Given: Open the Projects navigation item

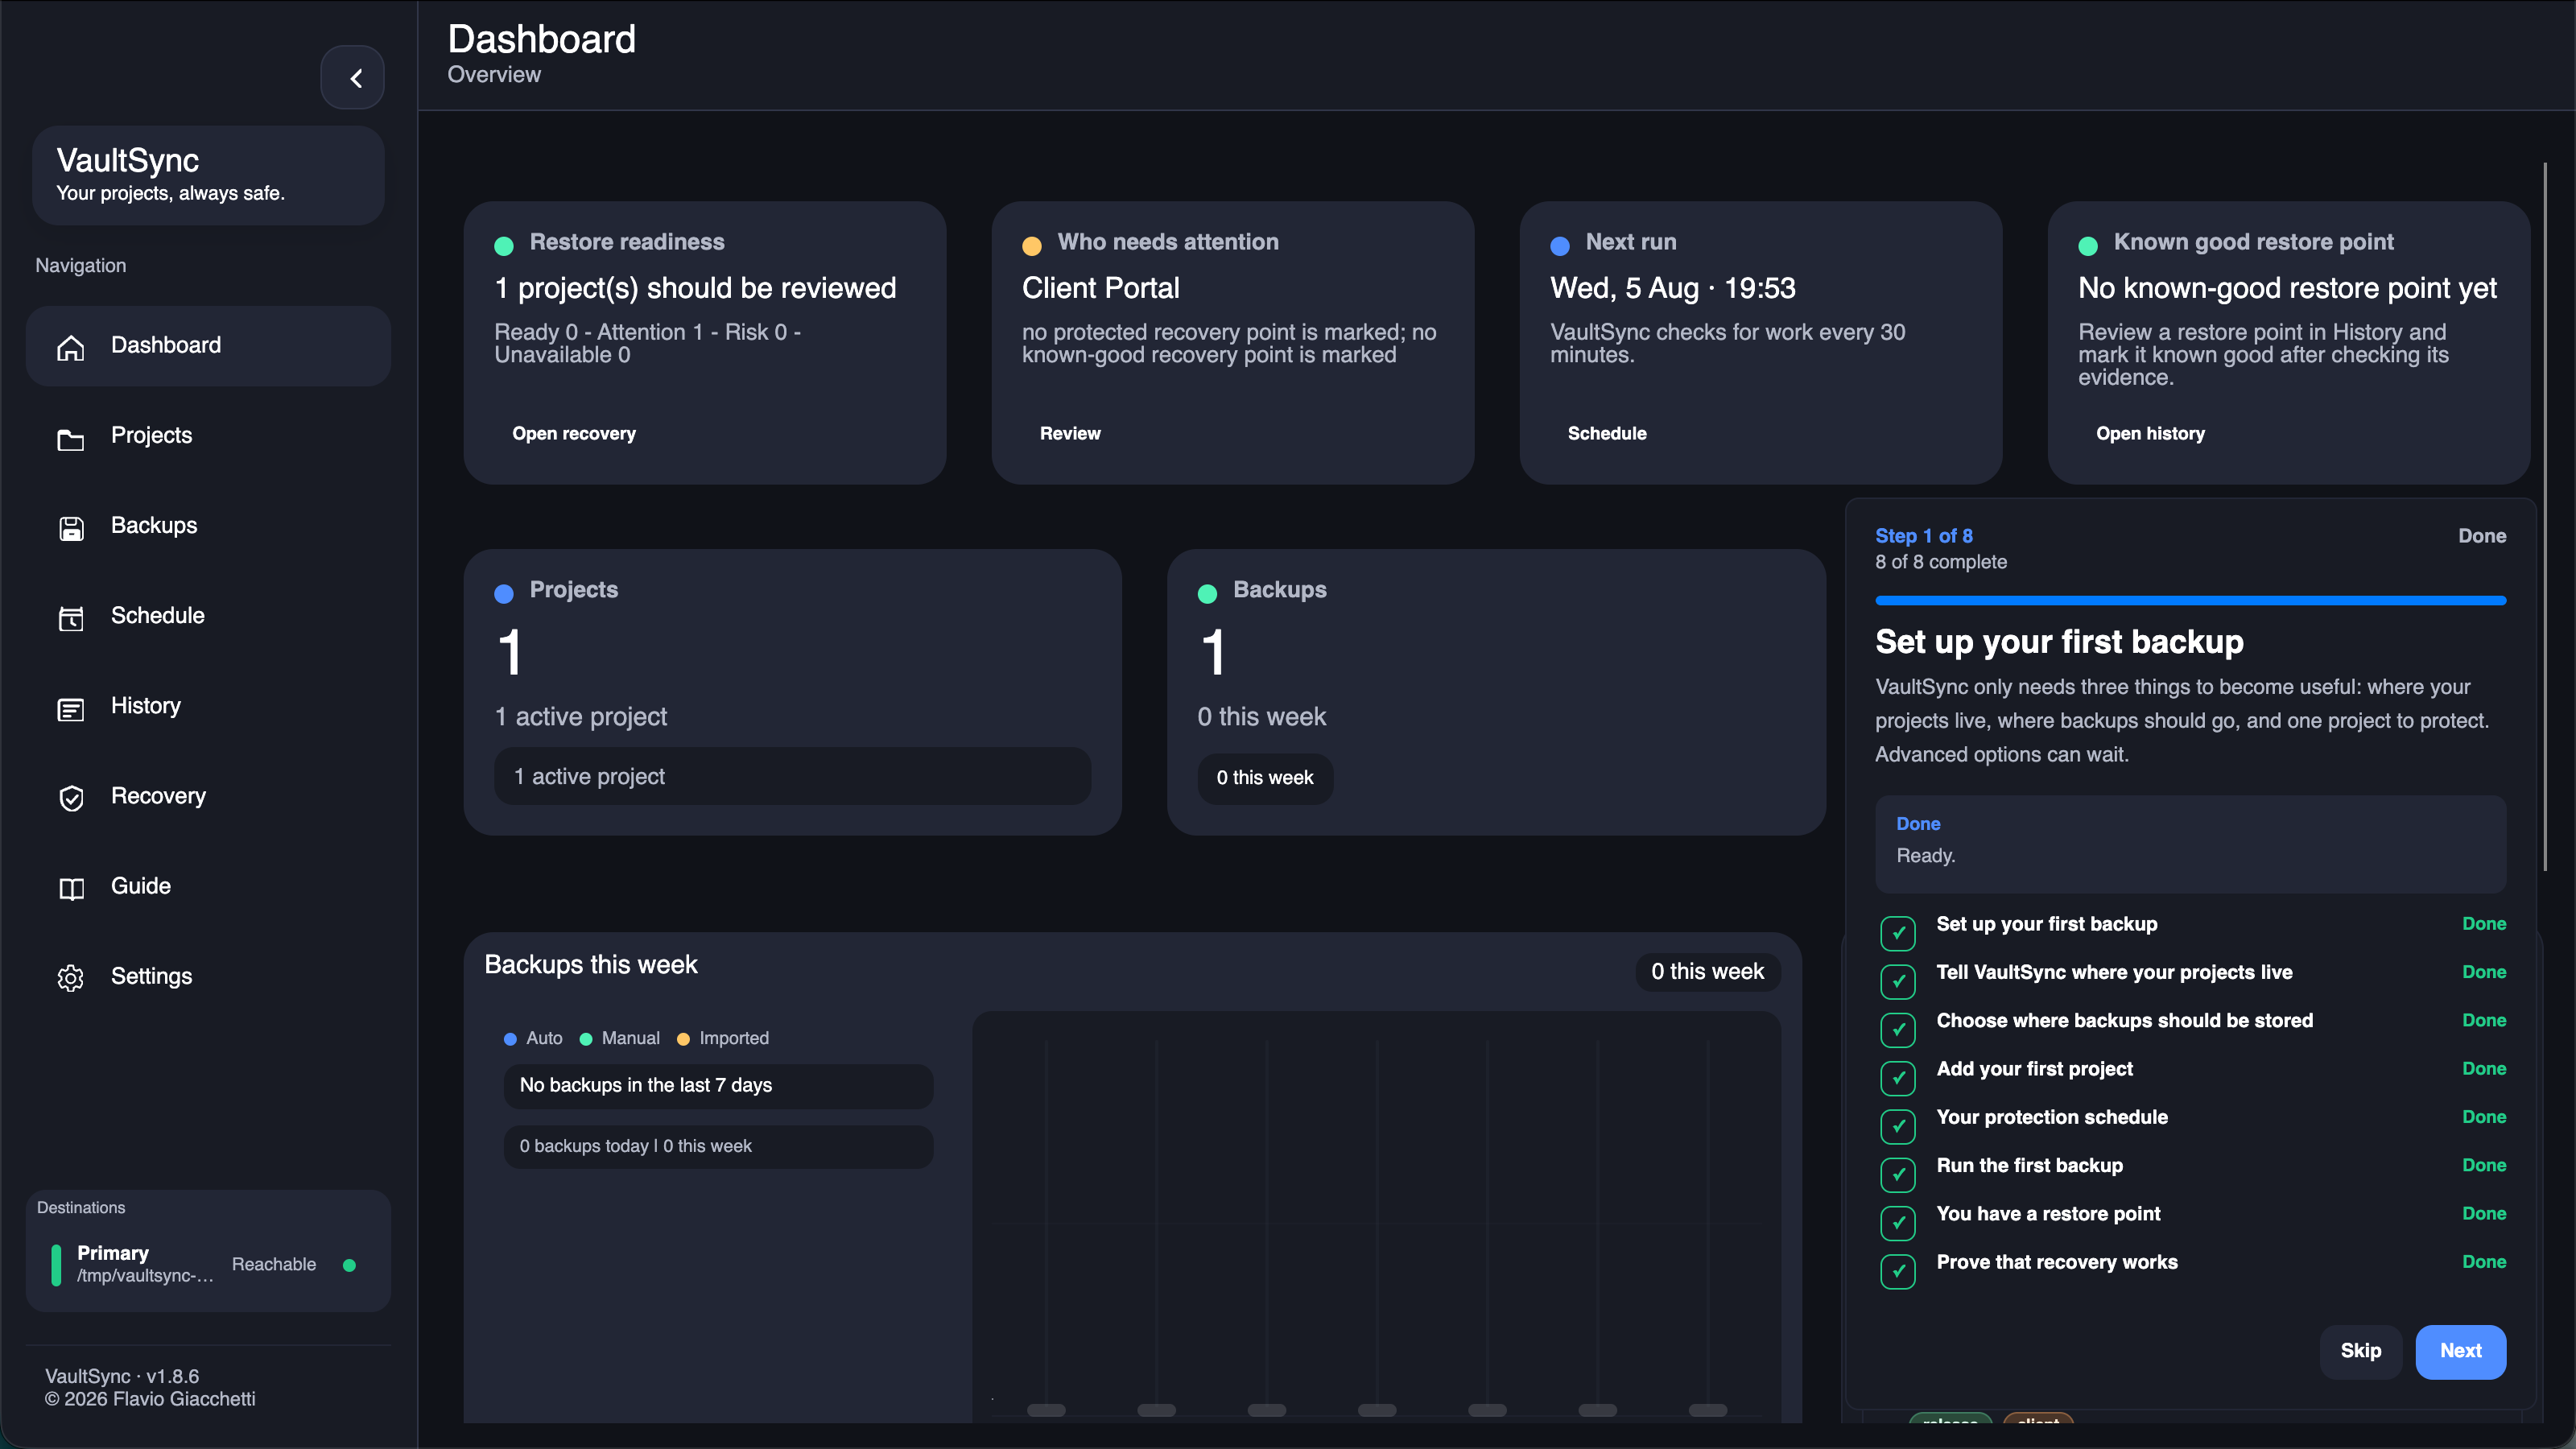Looking at the screenshot, I should 208,436.
